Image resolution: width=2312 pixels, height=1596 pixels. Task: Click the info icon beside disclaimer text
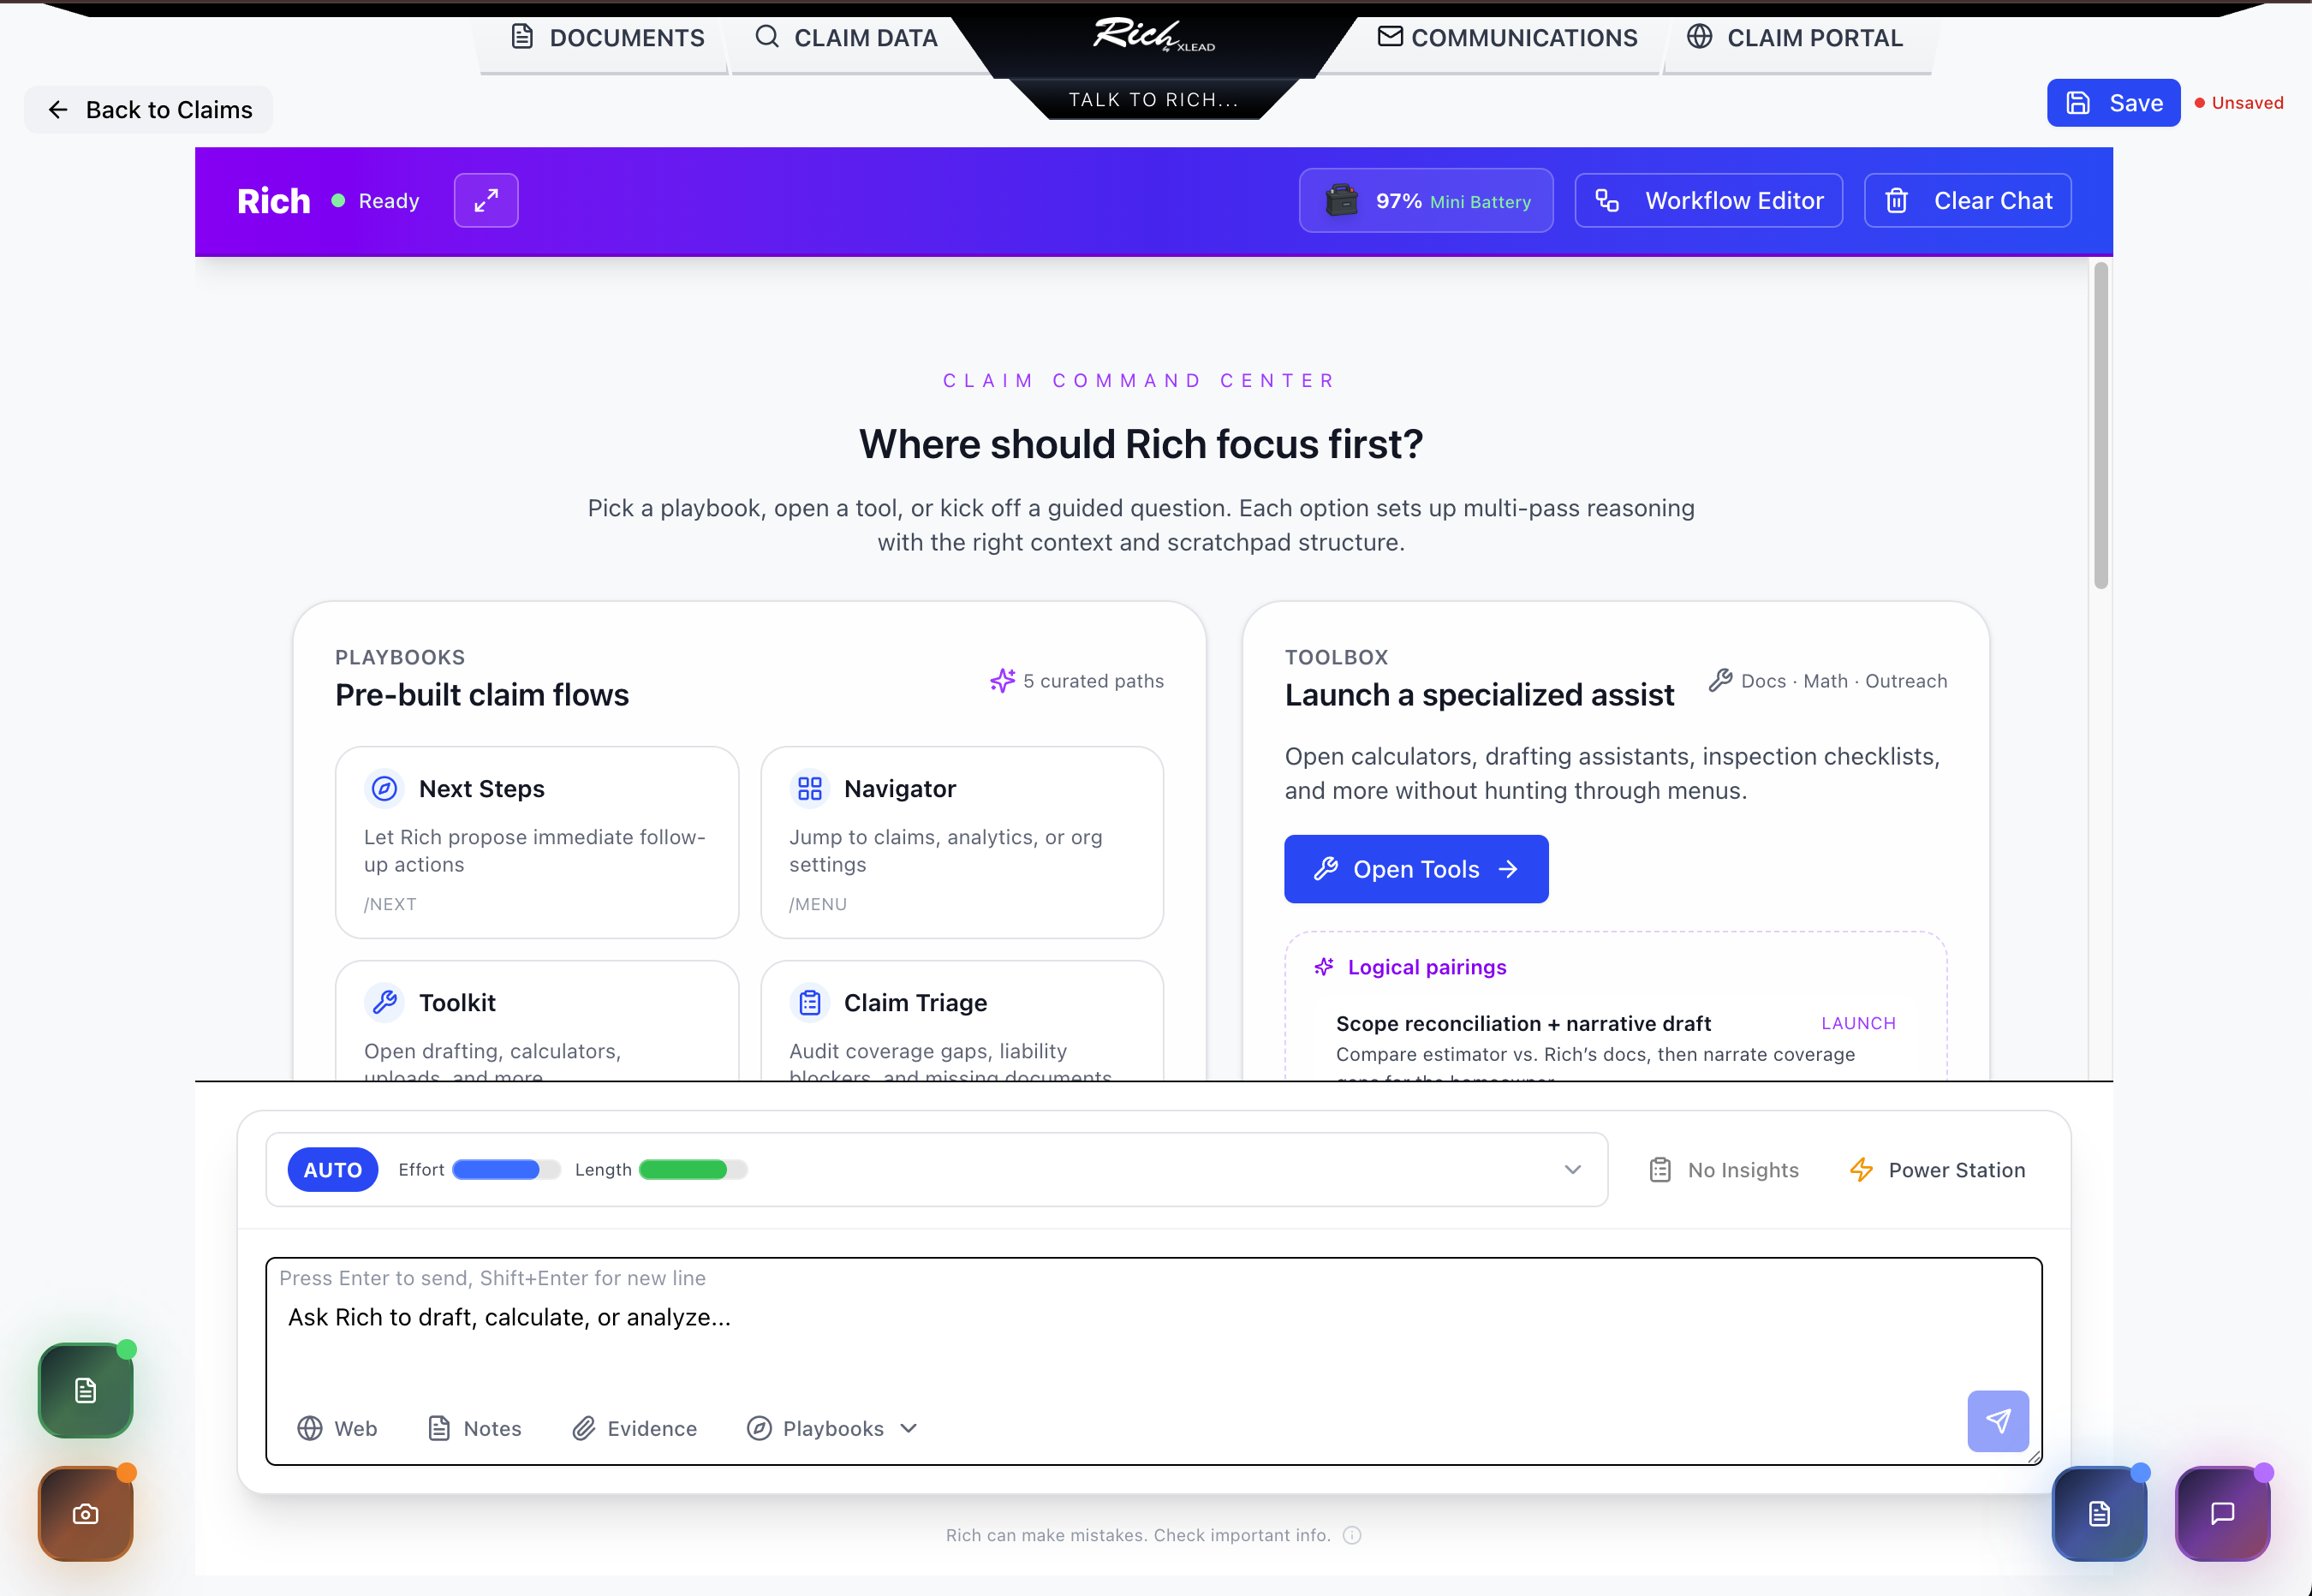tap(1352, 1536)
